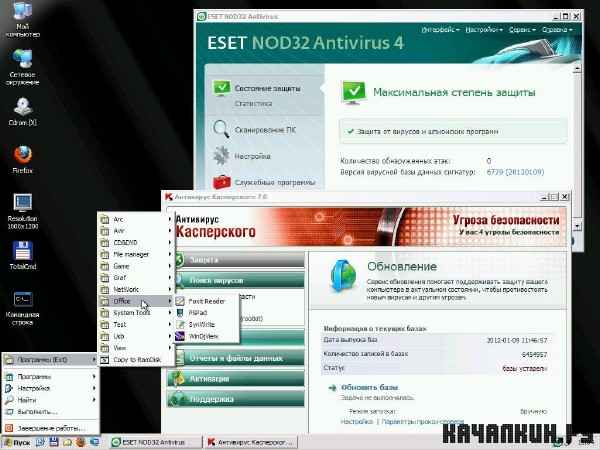Open the Справка menu in ESET
Screen dimensions: 600x450
557,29
